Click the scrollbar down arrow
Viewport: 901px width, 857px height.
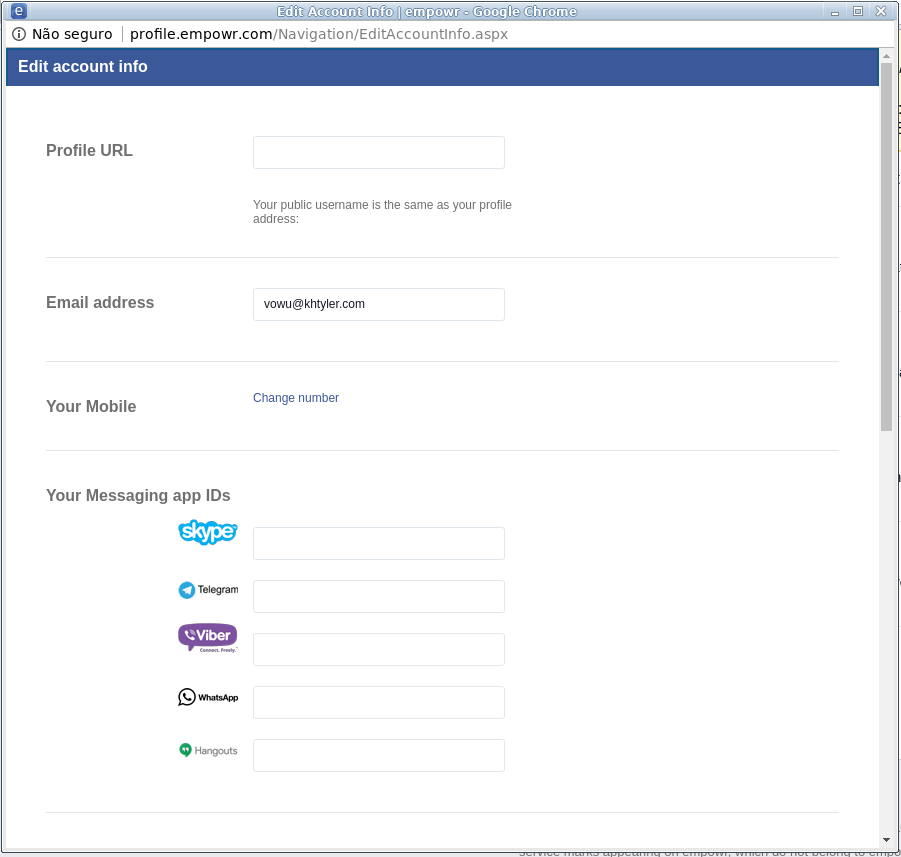[886, 840]
